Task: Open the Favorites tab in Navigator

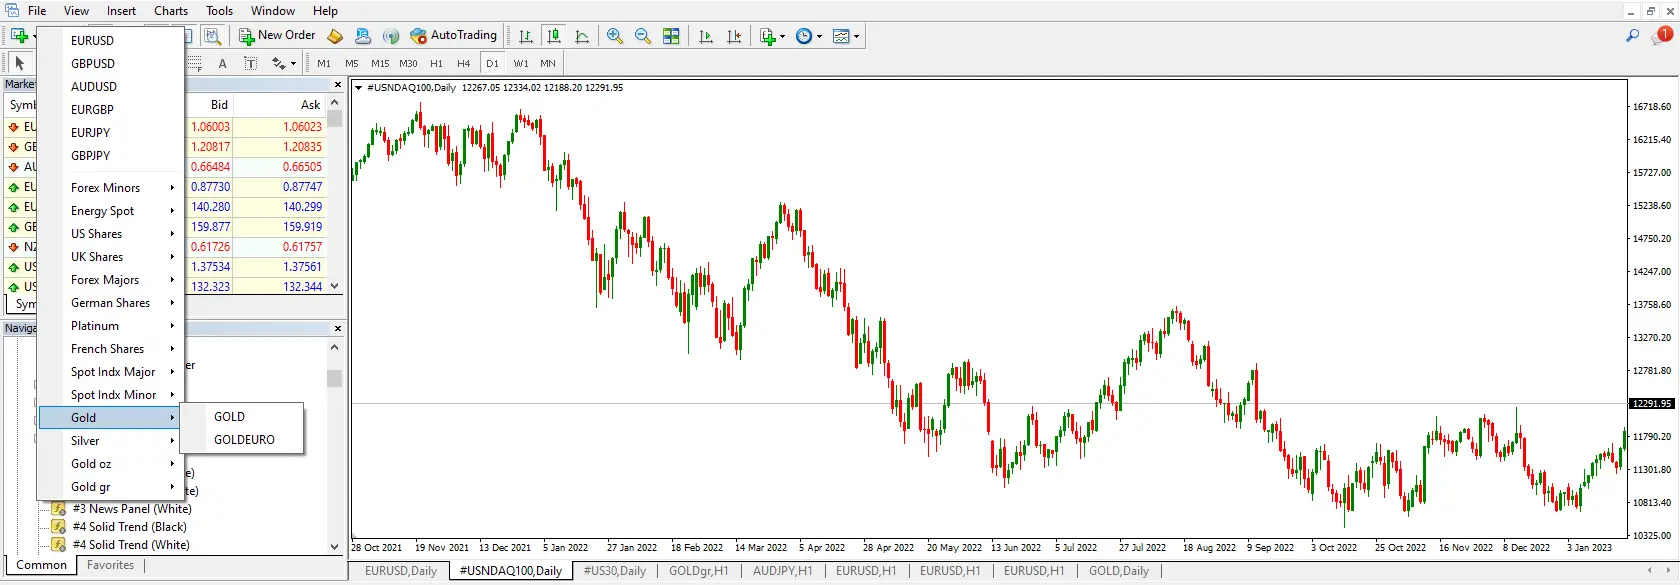Action: coord(111,565)
